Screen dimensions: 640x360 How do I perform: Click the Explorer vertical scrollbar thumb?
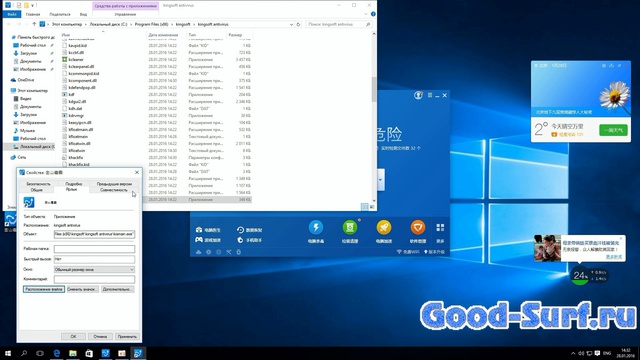374,89
